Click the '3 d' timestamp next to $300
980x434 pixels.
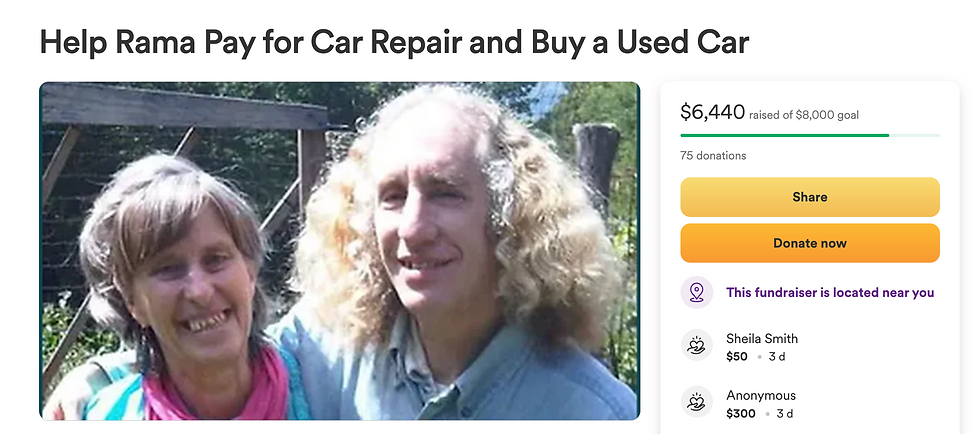click(x=785, y=413)
